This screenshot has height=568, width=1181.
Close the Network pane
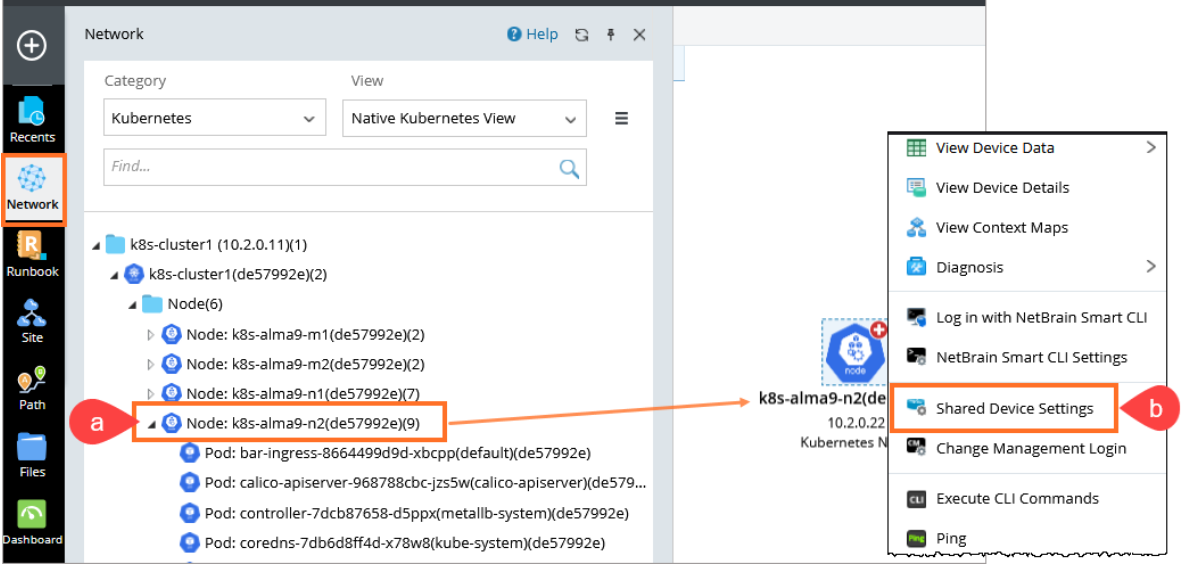pyautogui.click(x=639, y=35)
